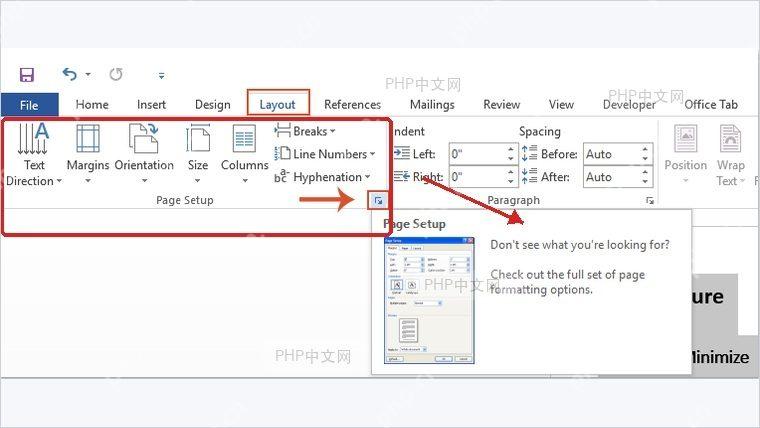Click the Position icon
The width and height of the screenshot is (760, 428).
pyautogui.click(x=686, y=139)
